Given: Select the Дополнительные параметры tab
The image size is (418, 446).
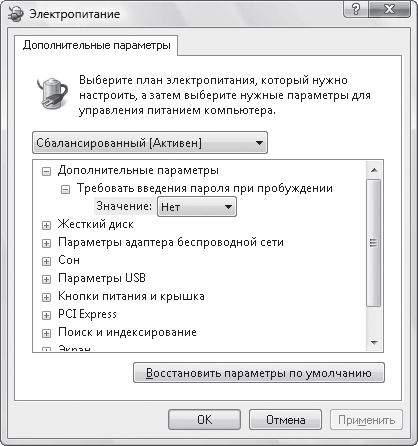Looking at the screenshot, I should [96, 45].
